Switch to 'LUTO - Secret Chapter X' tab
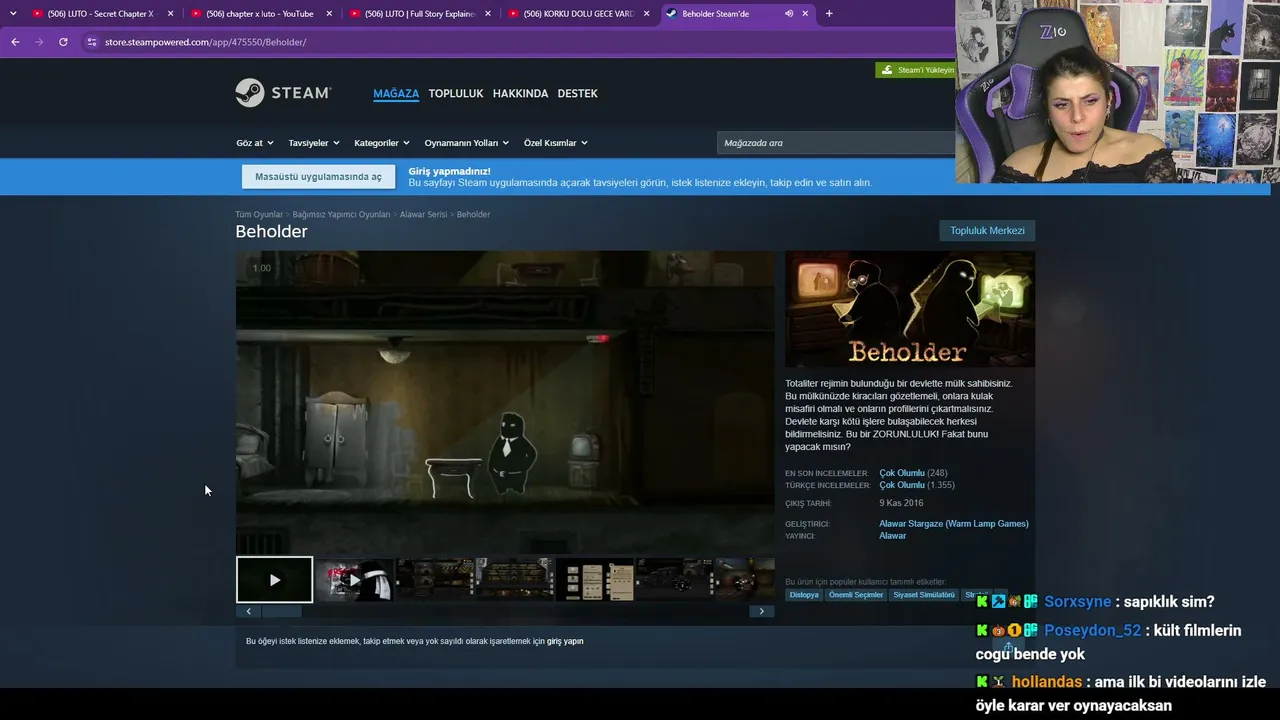This screenshot has width=1280, height=720. 101,14
